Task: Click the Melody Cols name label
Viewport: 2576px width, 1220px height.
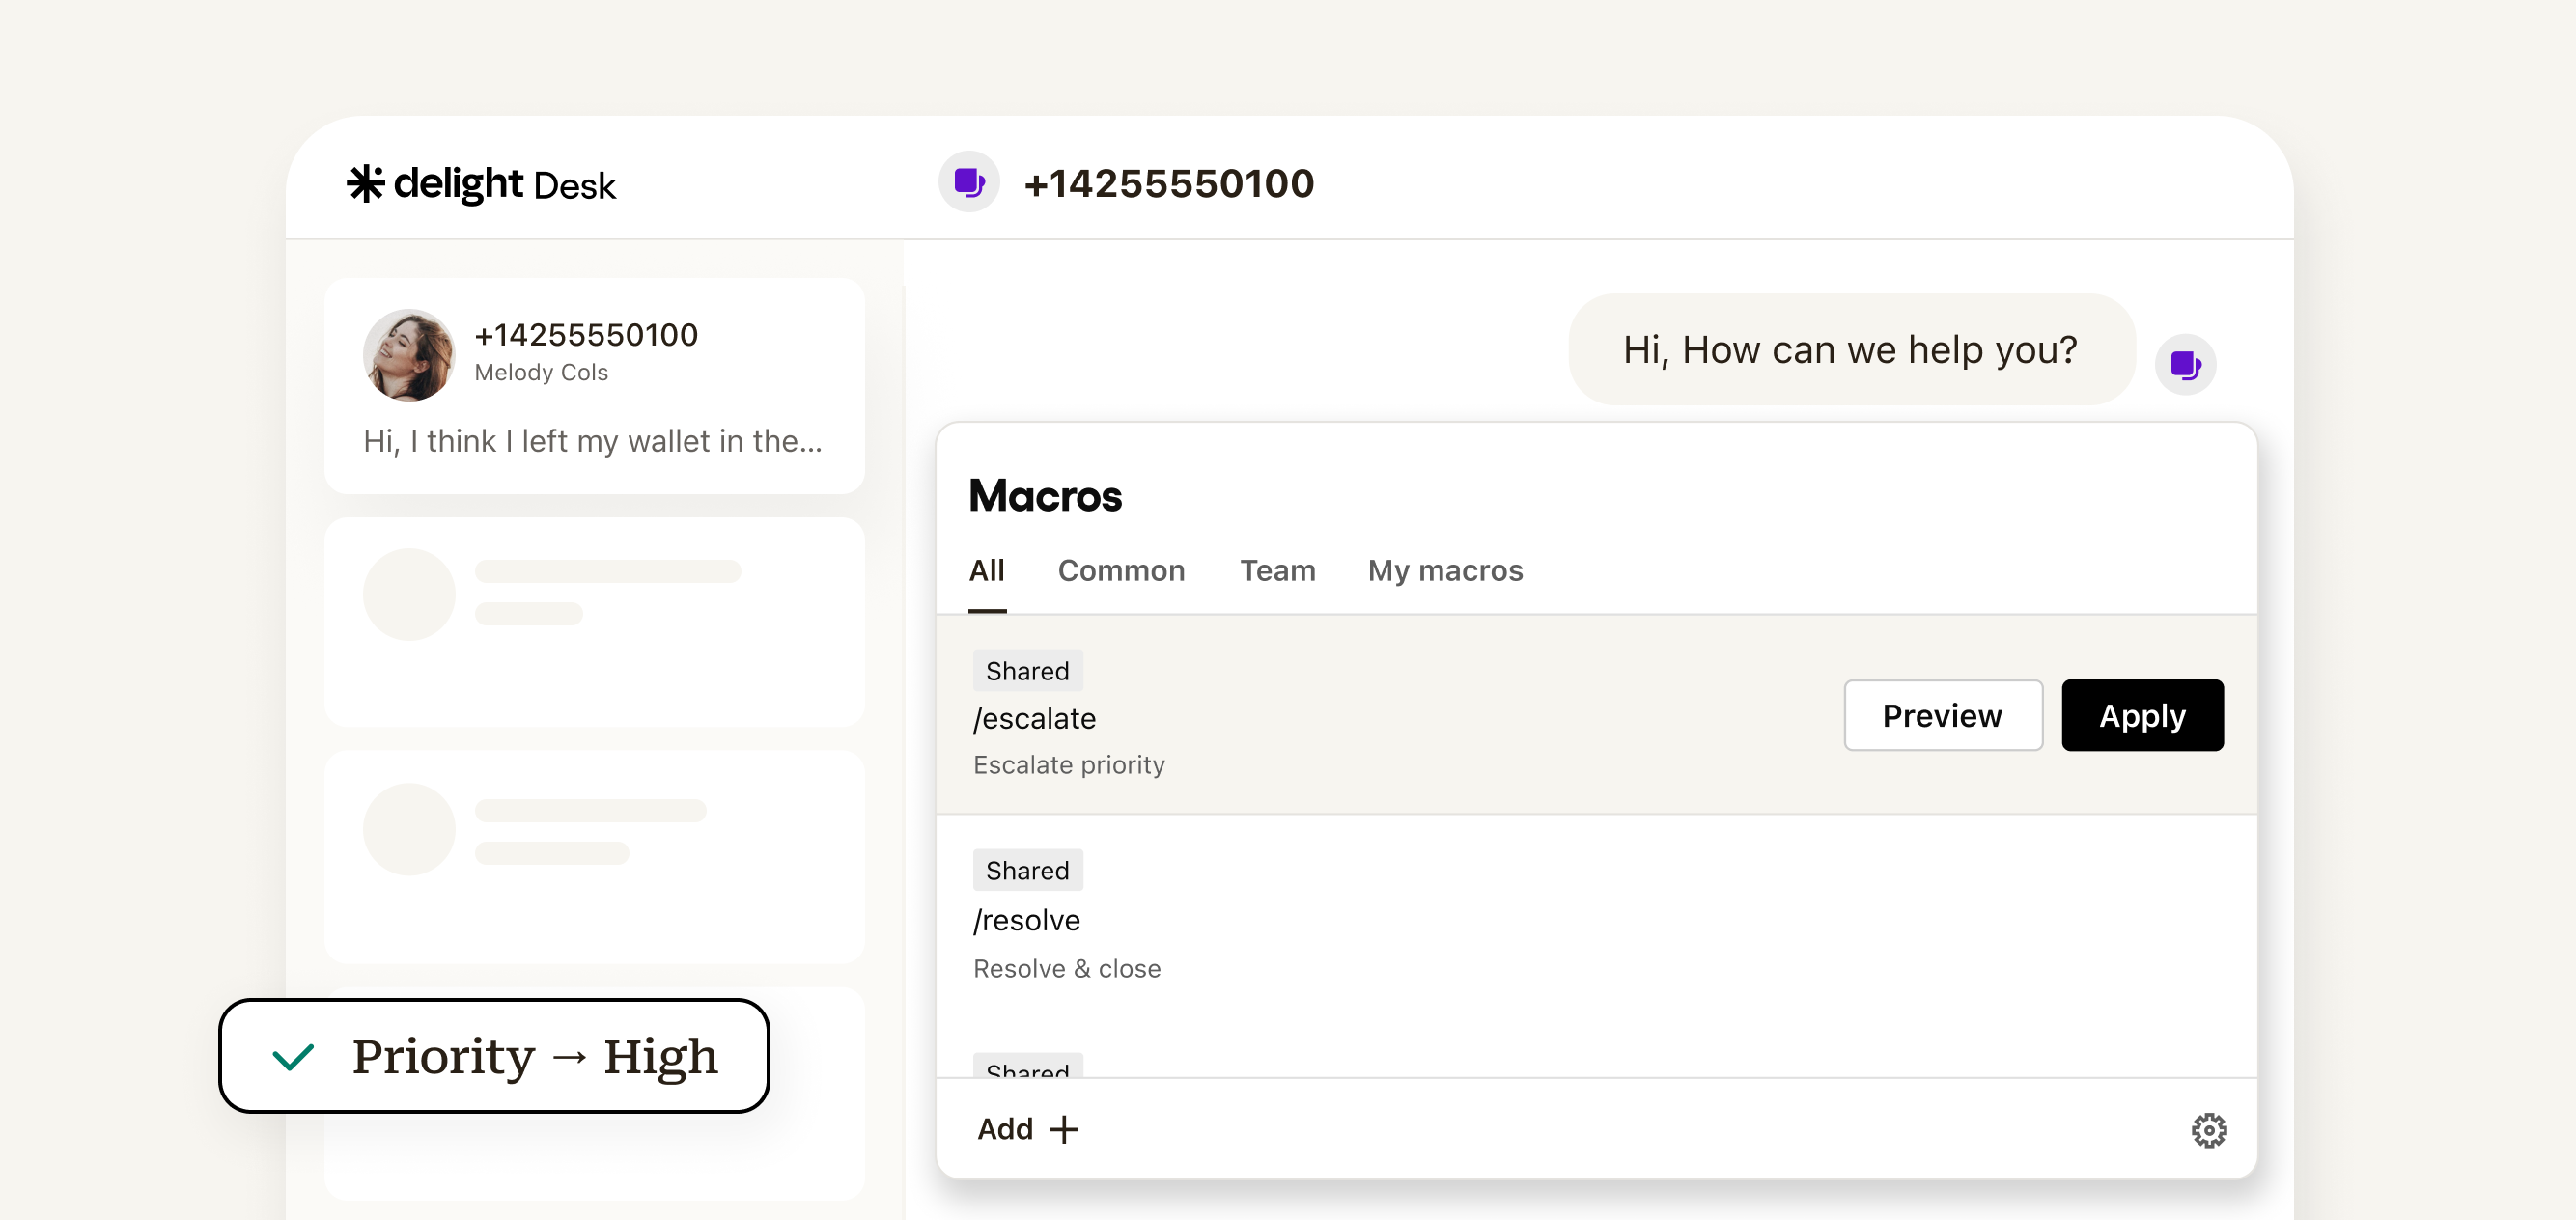Action: (x=540, y=372)
